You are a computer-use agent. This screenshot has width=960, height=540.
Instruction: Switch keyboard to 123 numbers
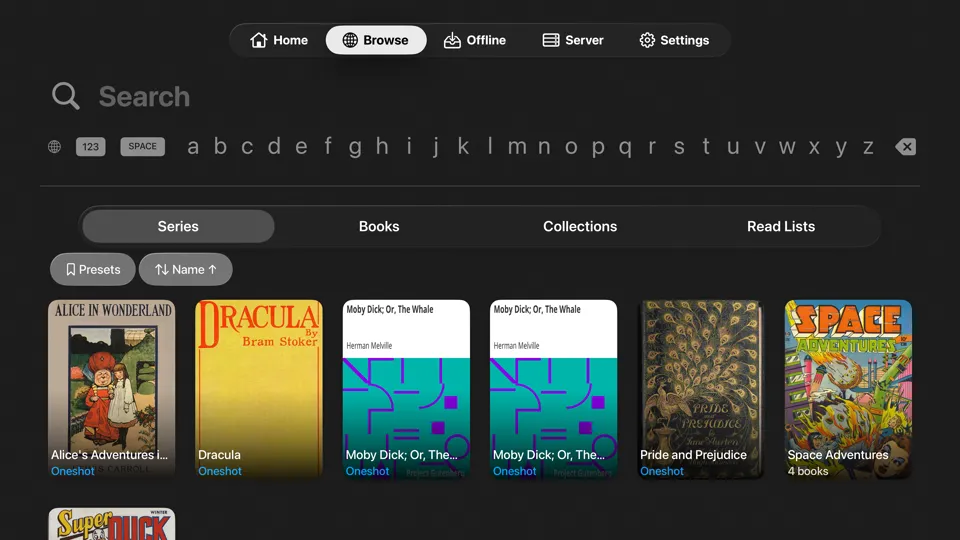(91, 146)
